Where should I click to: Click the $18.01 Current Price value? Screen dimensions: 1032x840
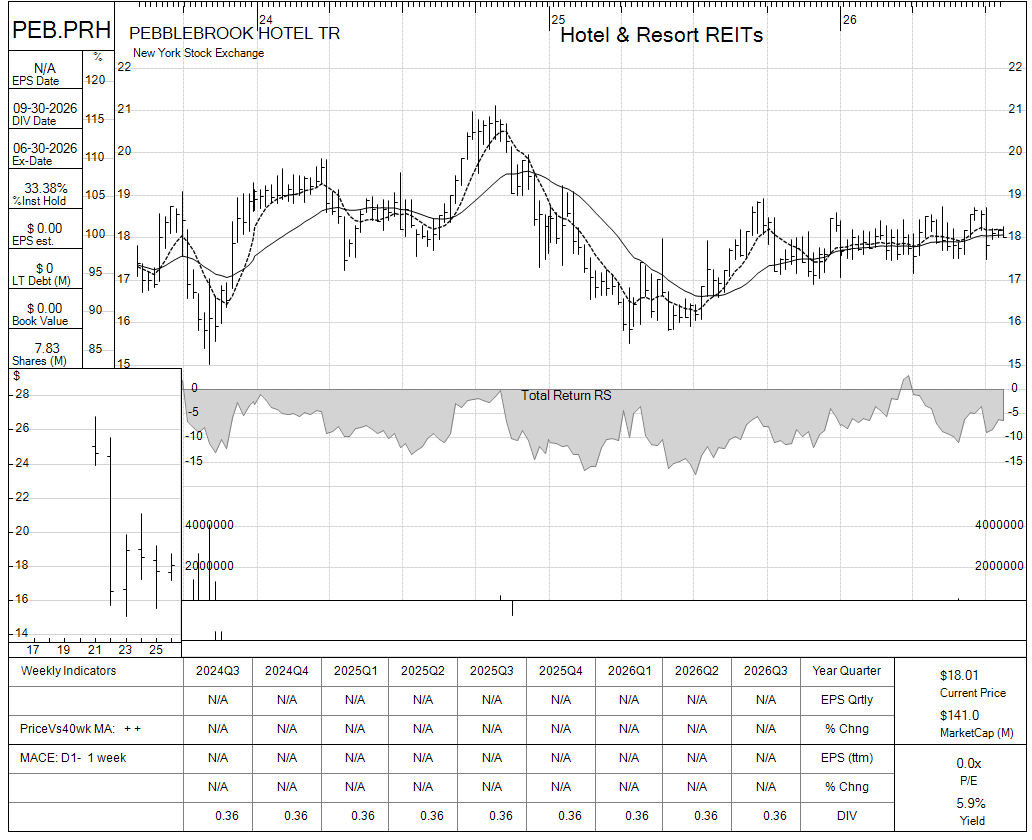pyautogui.click(x=959, y=675)
